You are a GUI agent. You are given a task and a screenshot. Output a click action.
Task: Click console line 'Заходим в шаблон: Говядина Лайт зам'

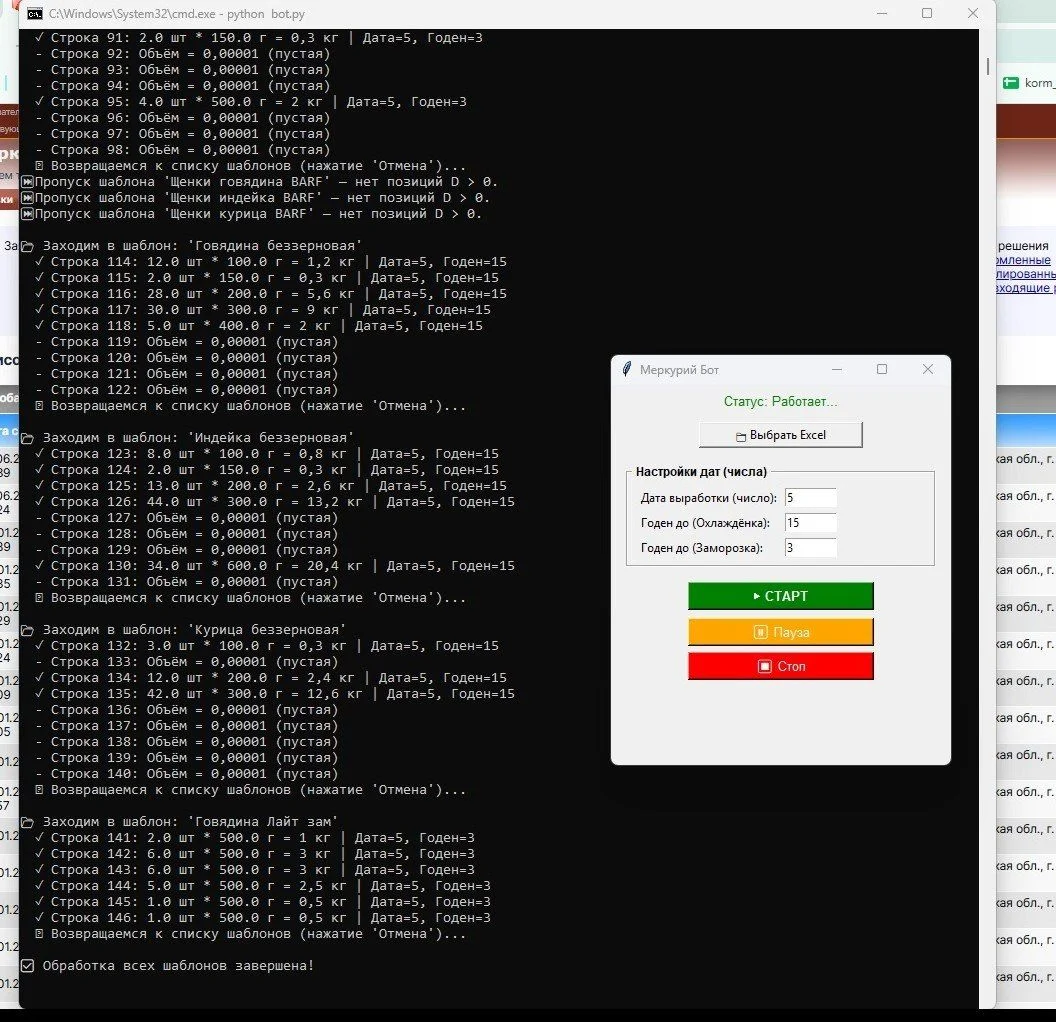(x=180, y=821)
